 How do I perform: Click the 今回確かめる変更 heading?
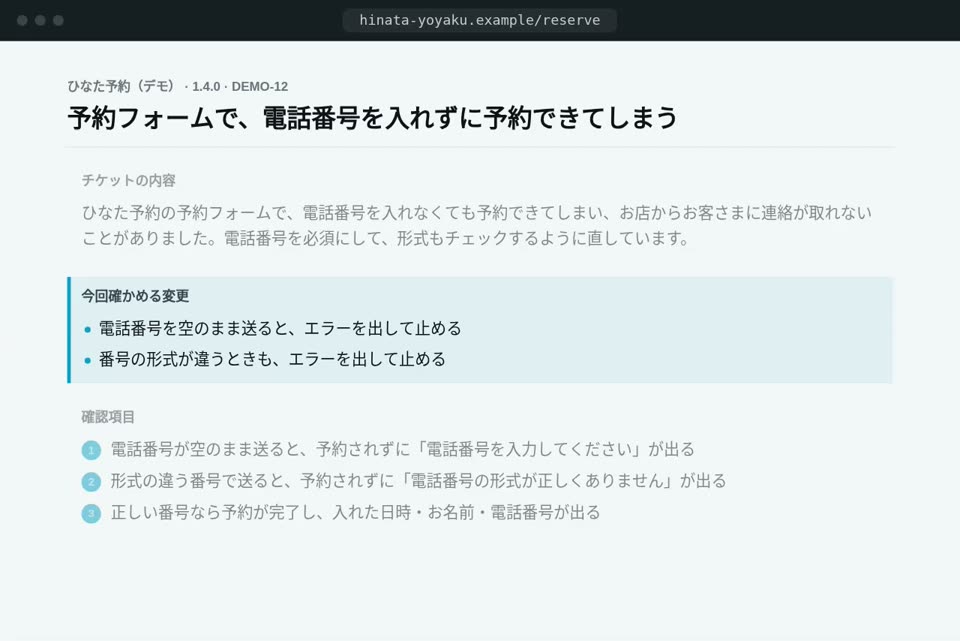pyautogui.click(x=135, y=296)
